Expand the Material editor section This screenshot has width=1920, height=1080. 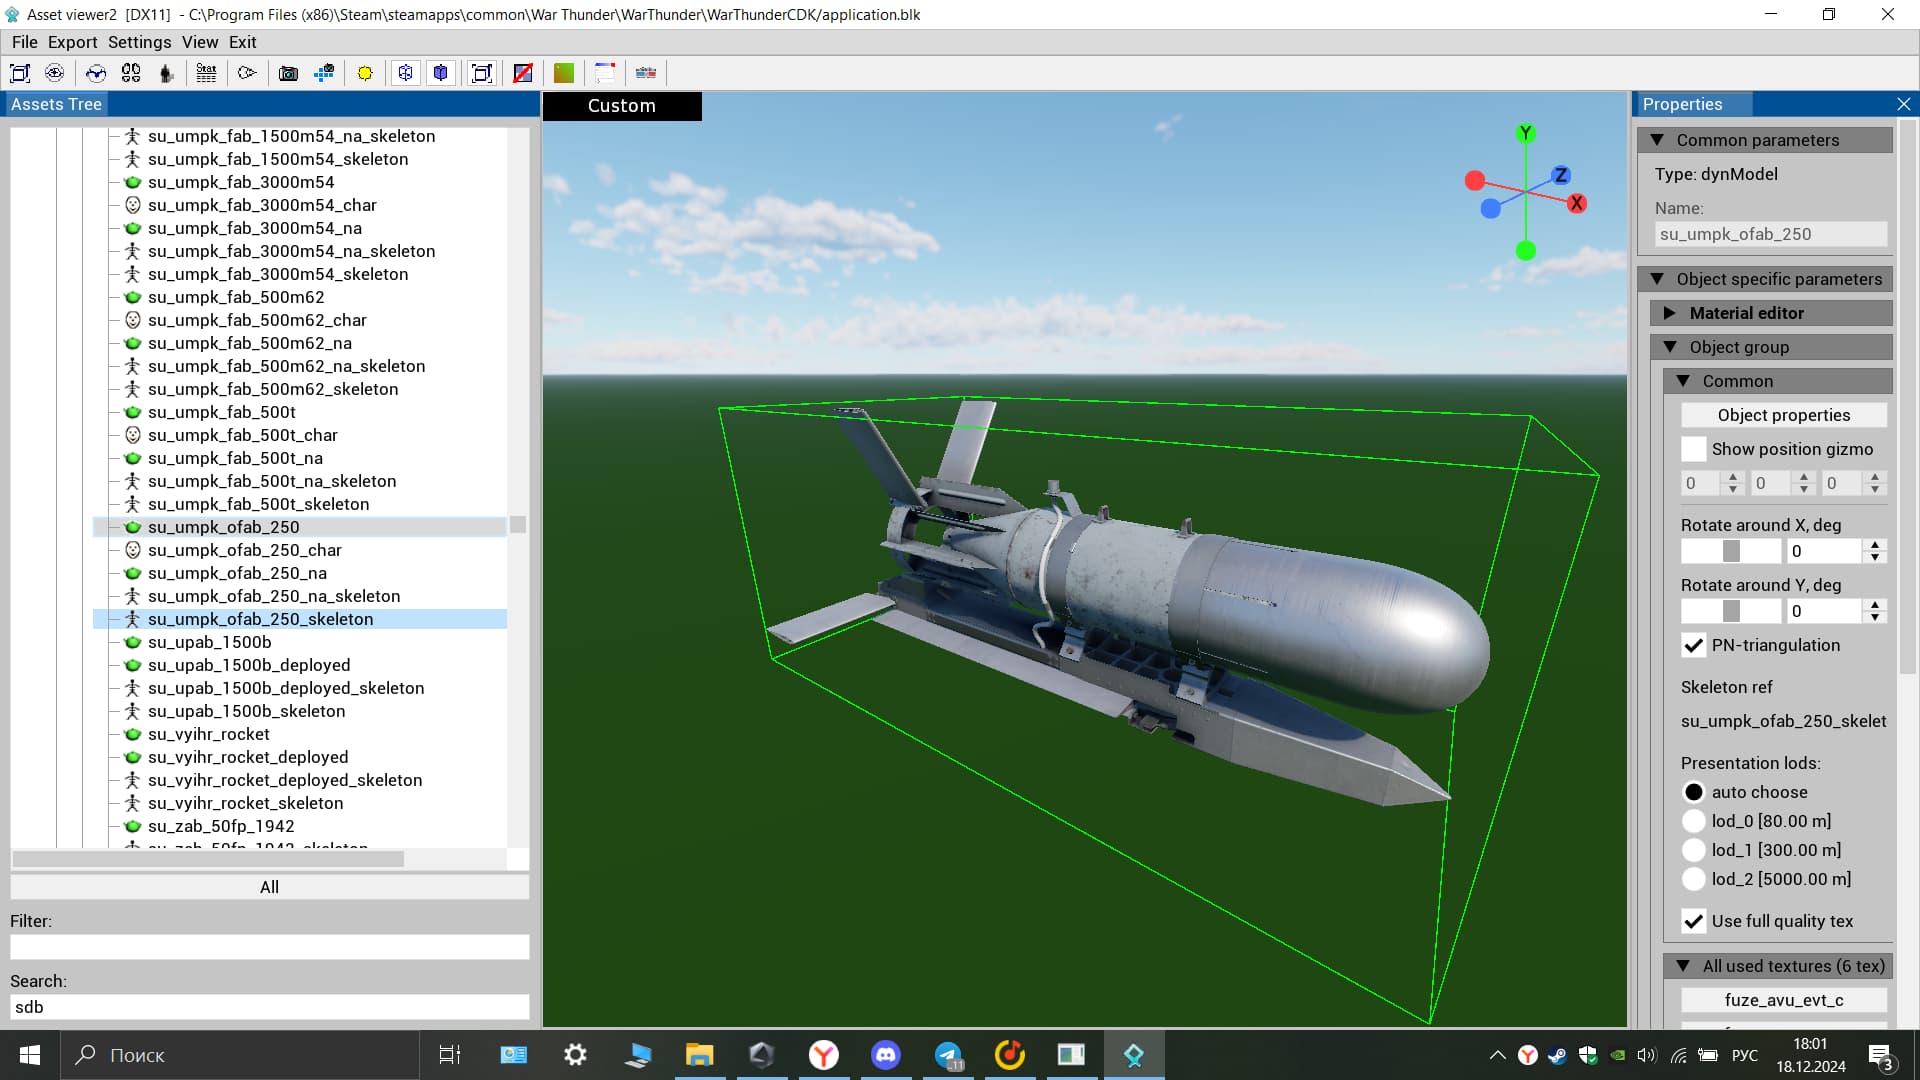click(x=1771, y=313)
